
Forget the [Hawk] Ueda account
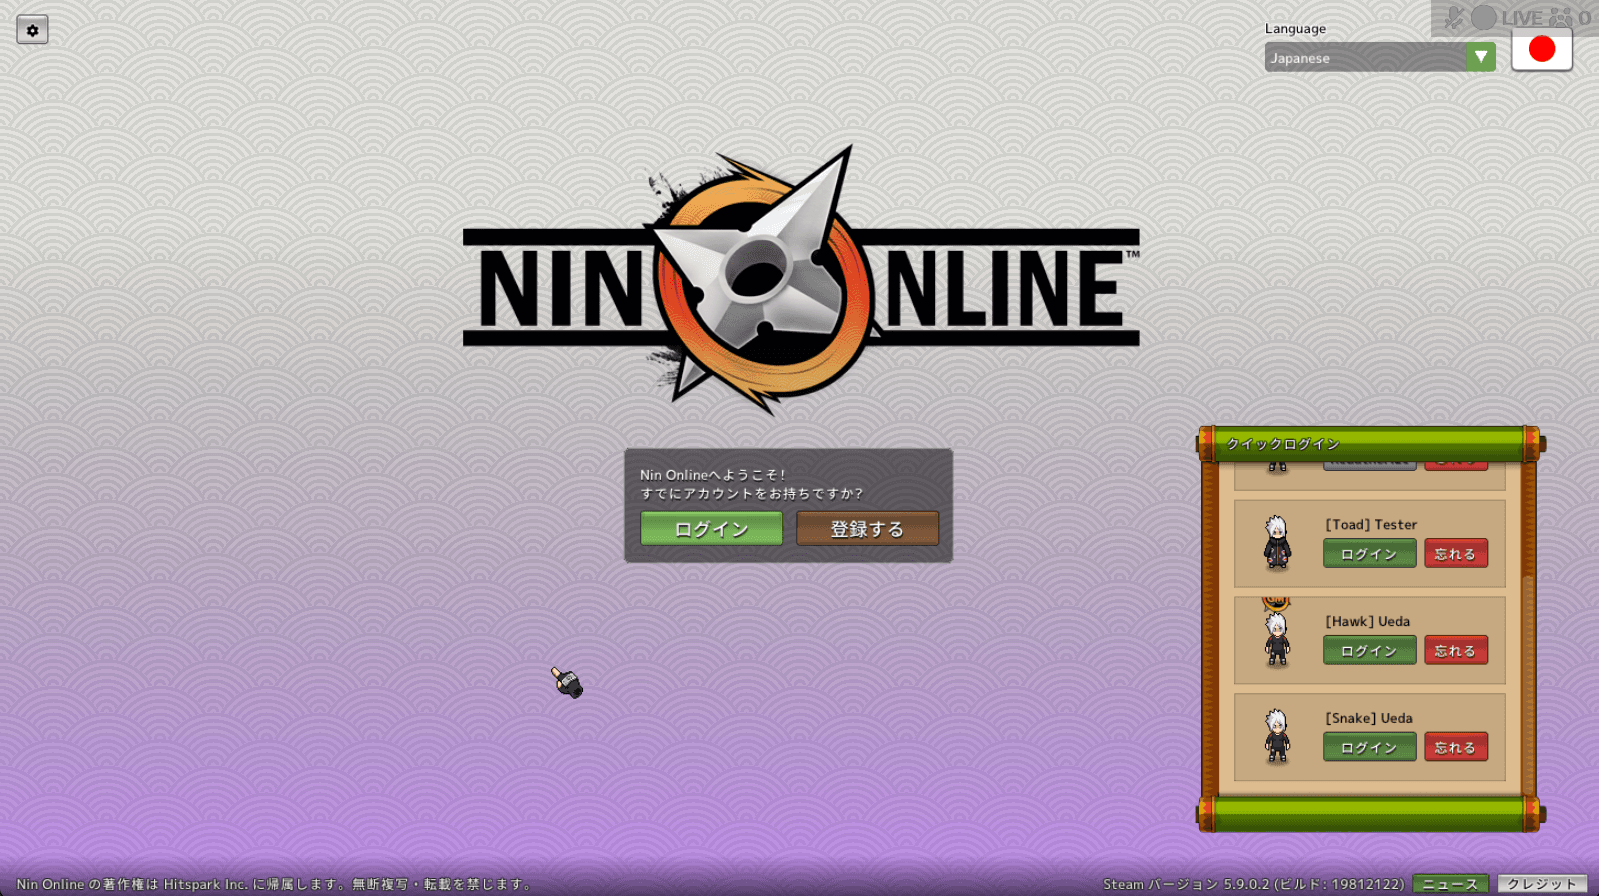coord(1456,651)
